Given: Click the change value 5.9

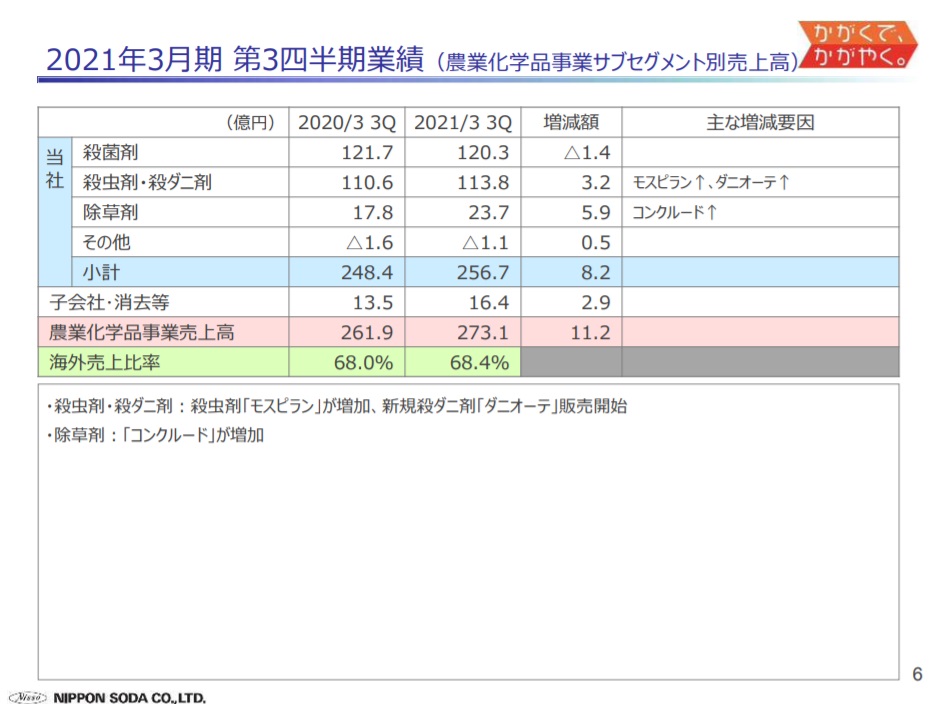Looking at the screenshot, I should click(x=596, y=212).
